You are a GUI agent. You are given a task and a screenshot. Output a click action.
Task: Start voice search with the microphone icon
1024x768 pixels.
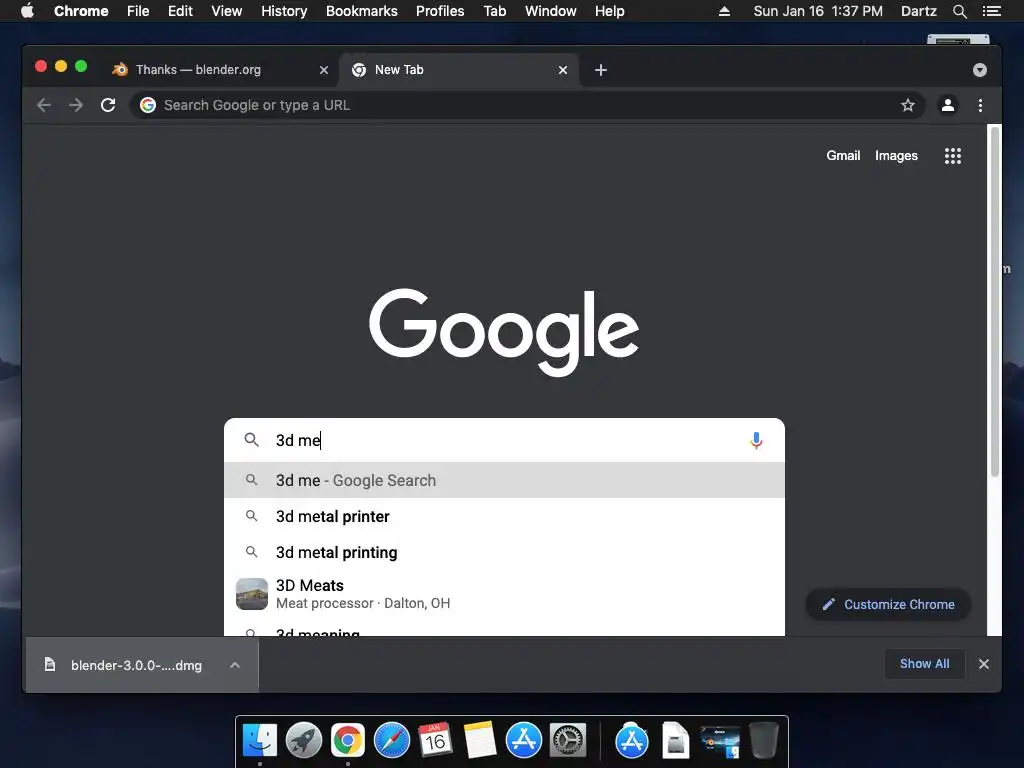click(x=756, y=440)
